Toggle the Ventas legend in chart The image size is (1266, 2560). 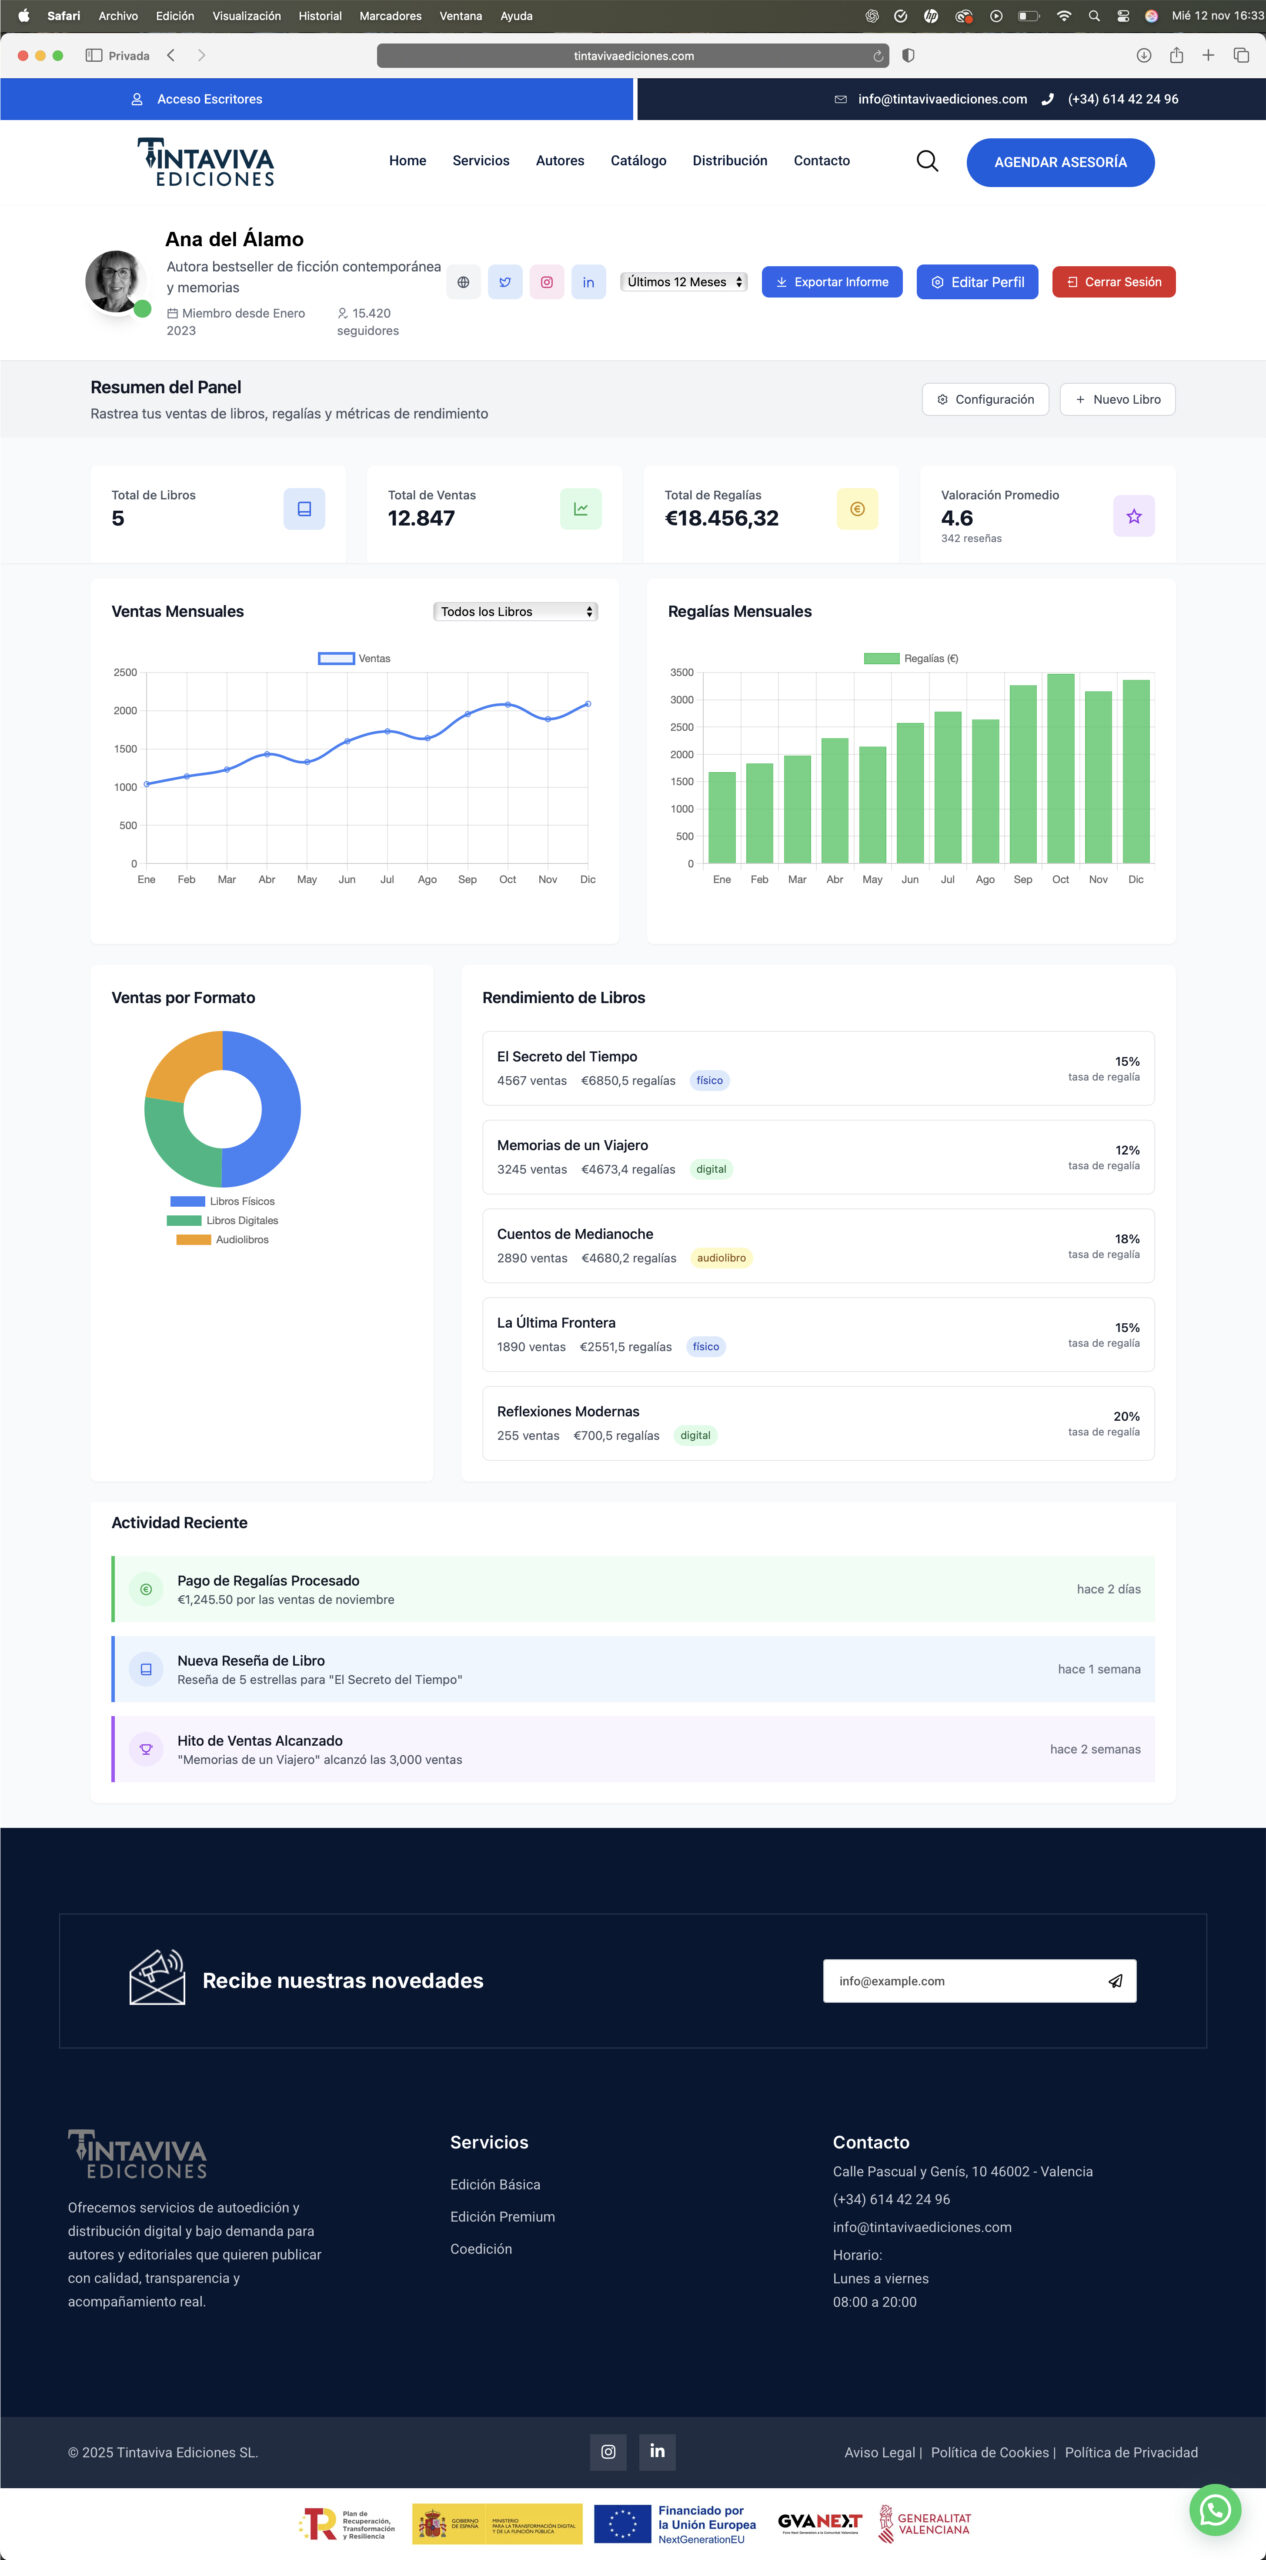pos(354,658)
